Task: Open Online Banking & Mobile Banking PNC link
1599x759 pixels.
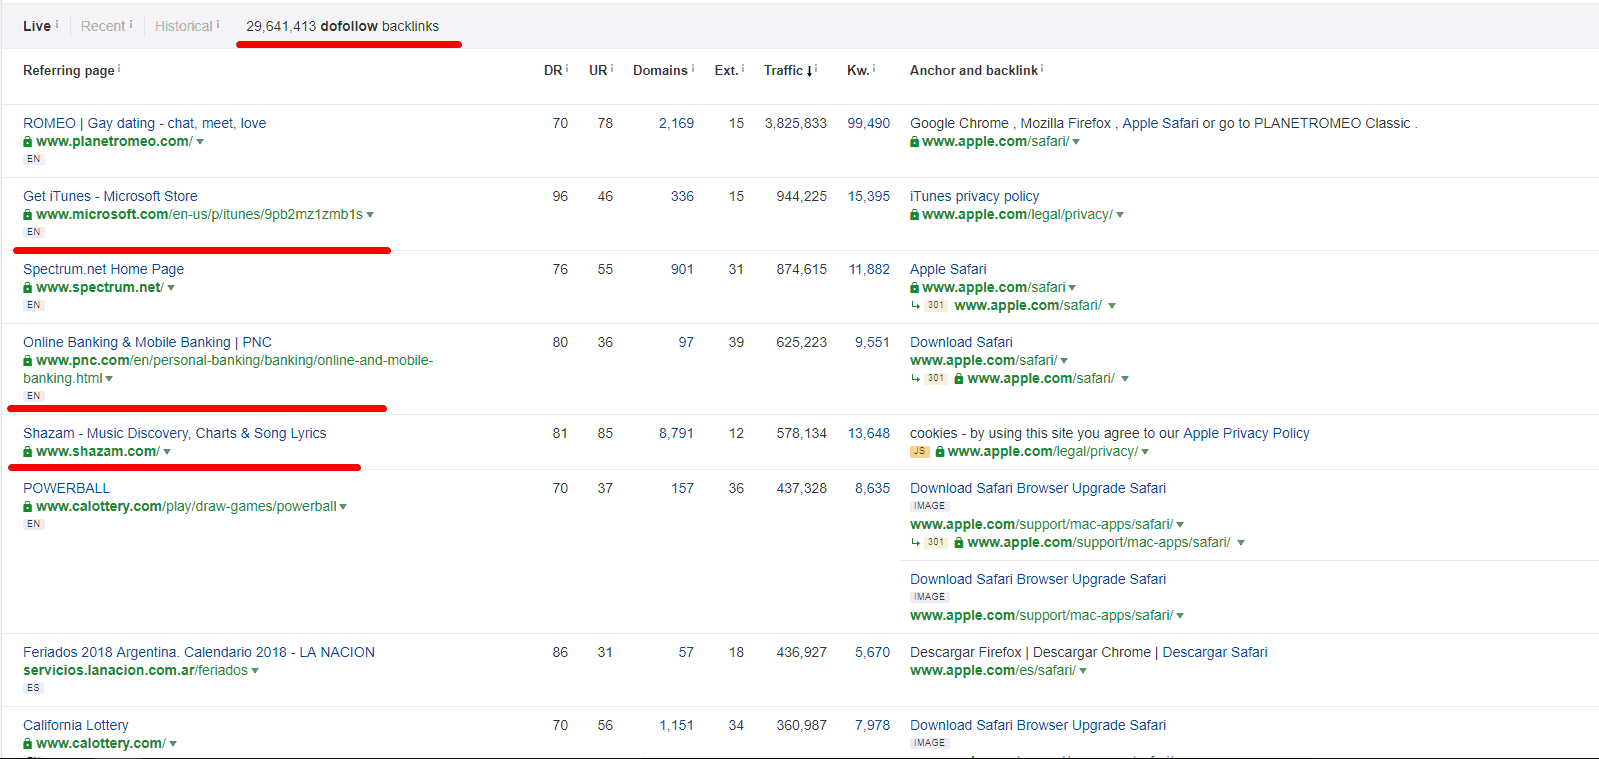Action: (147, 342)
